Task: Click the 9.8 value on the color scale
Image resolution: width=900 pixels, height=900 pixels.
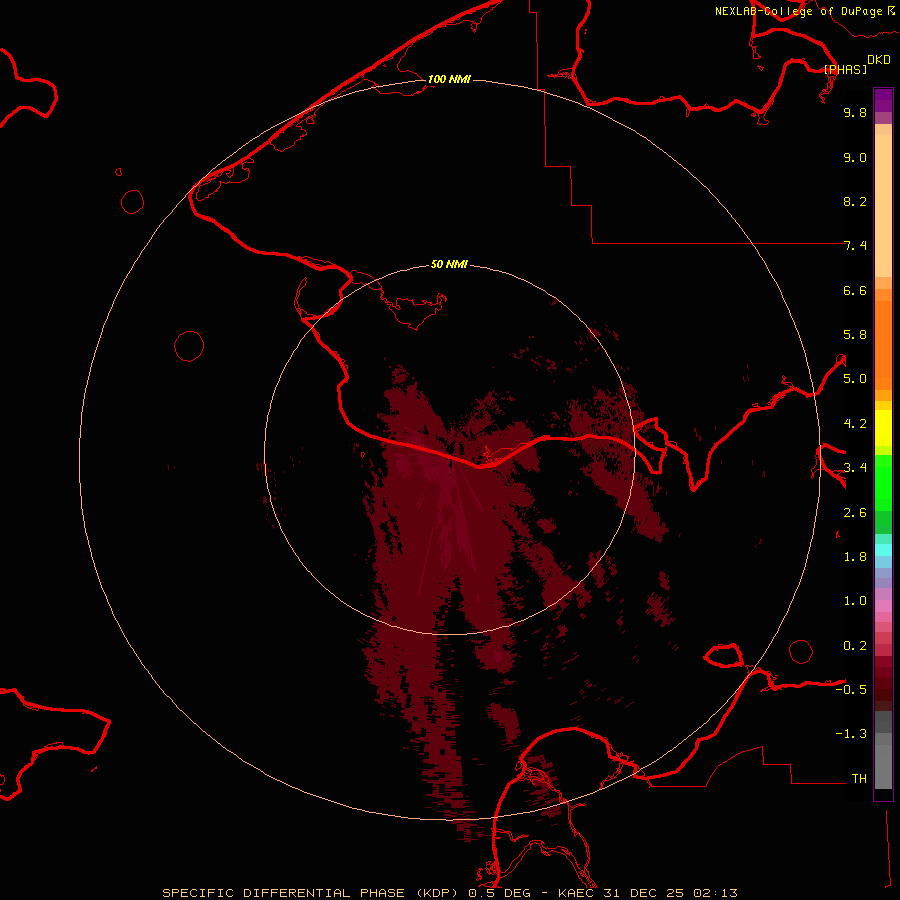Action: click(855, 112)
